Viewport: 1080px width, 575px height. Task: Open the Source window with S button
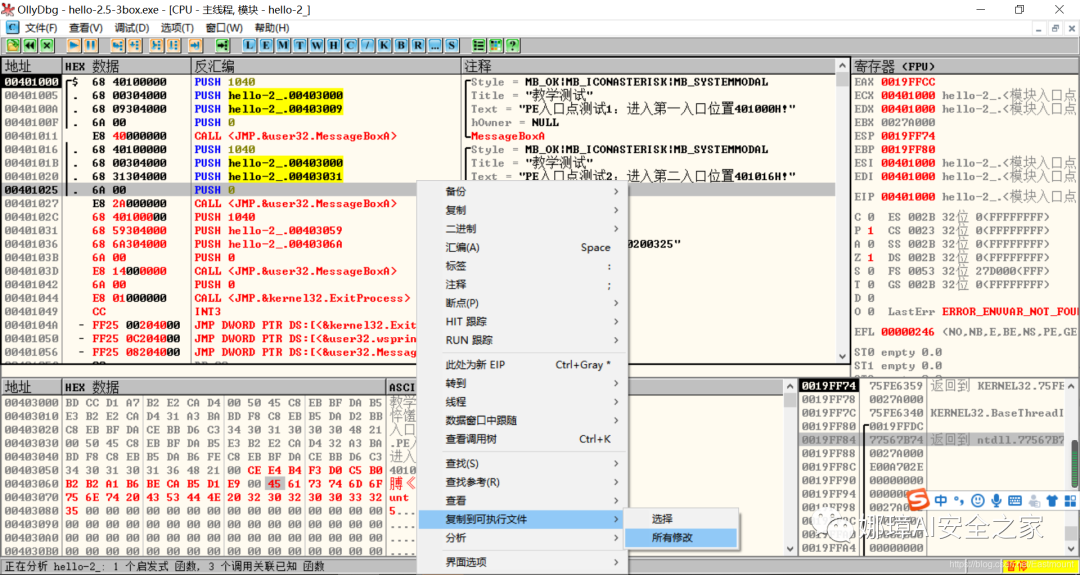click(x=452, y=45)
